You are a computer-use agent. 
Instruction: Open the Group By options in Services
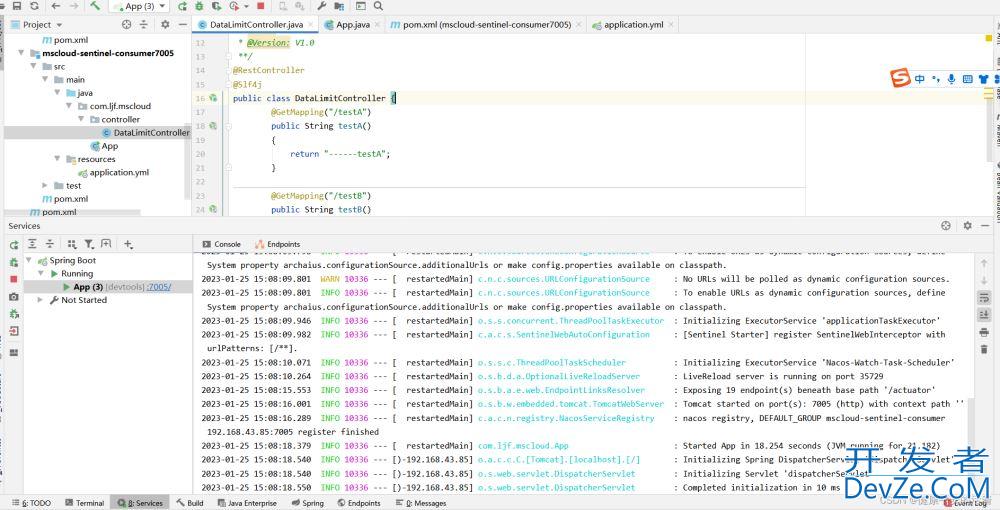(x=71, y=244)
